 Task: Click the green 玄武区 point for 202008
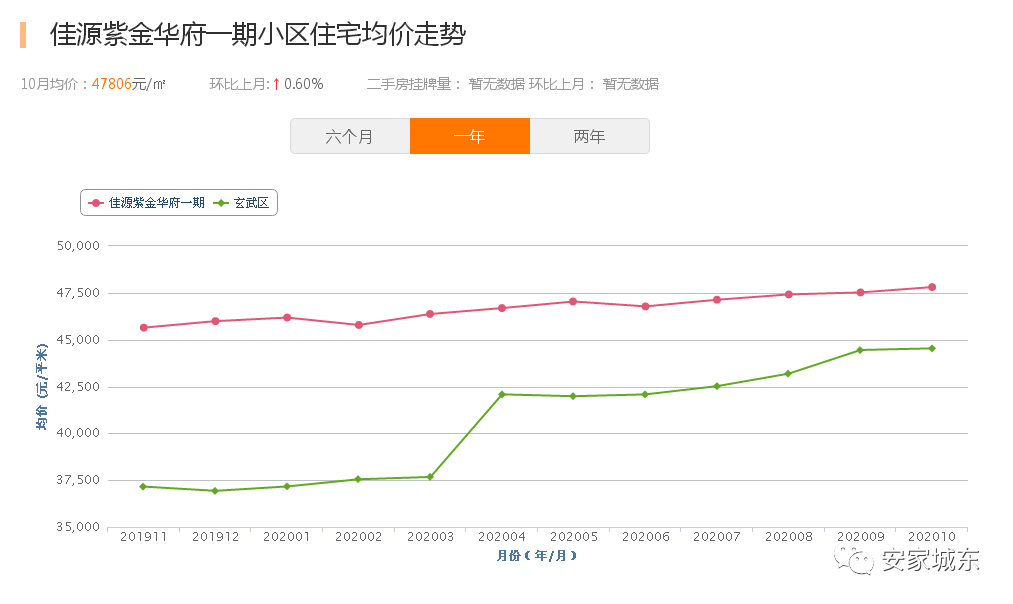point(788,373)
